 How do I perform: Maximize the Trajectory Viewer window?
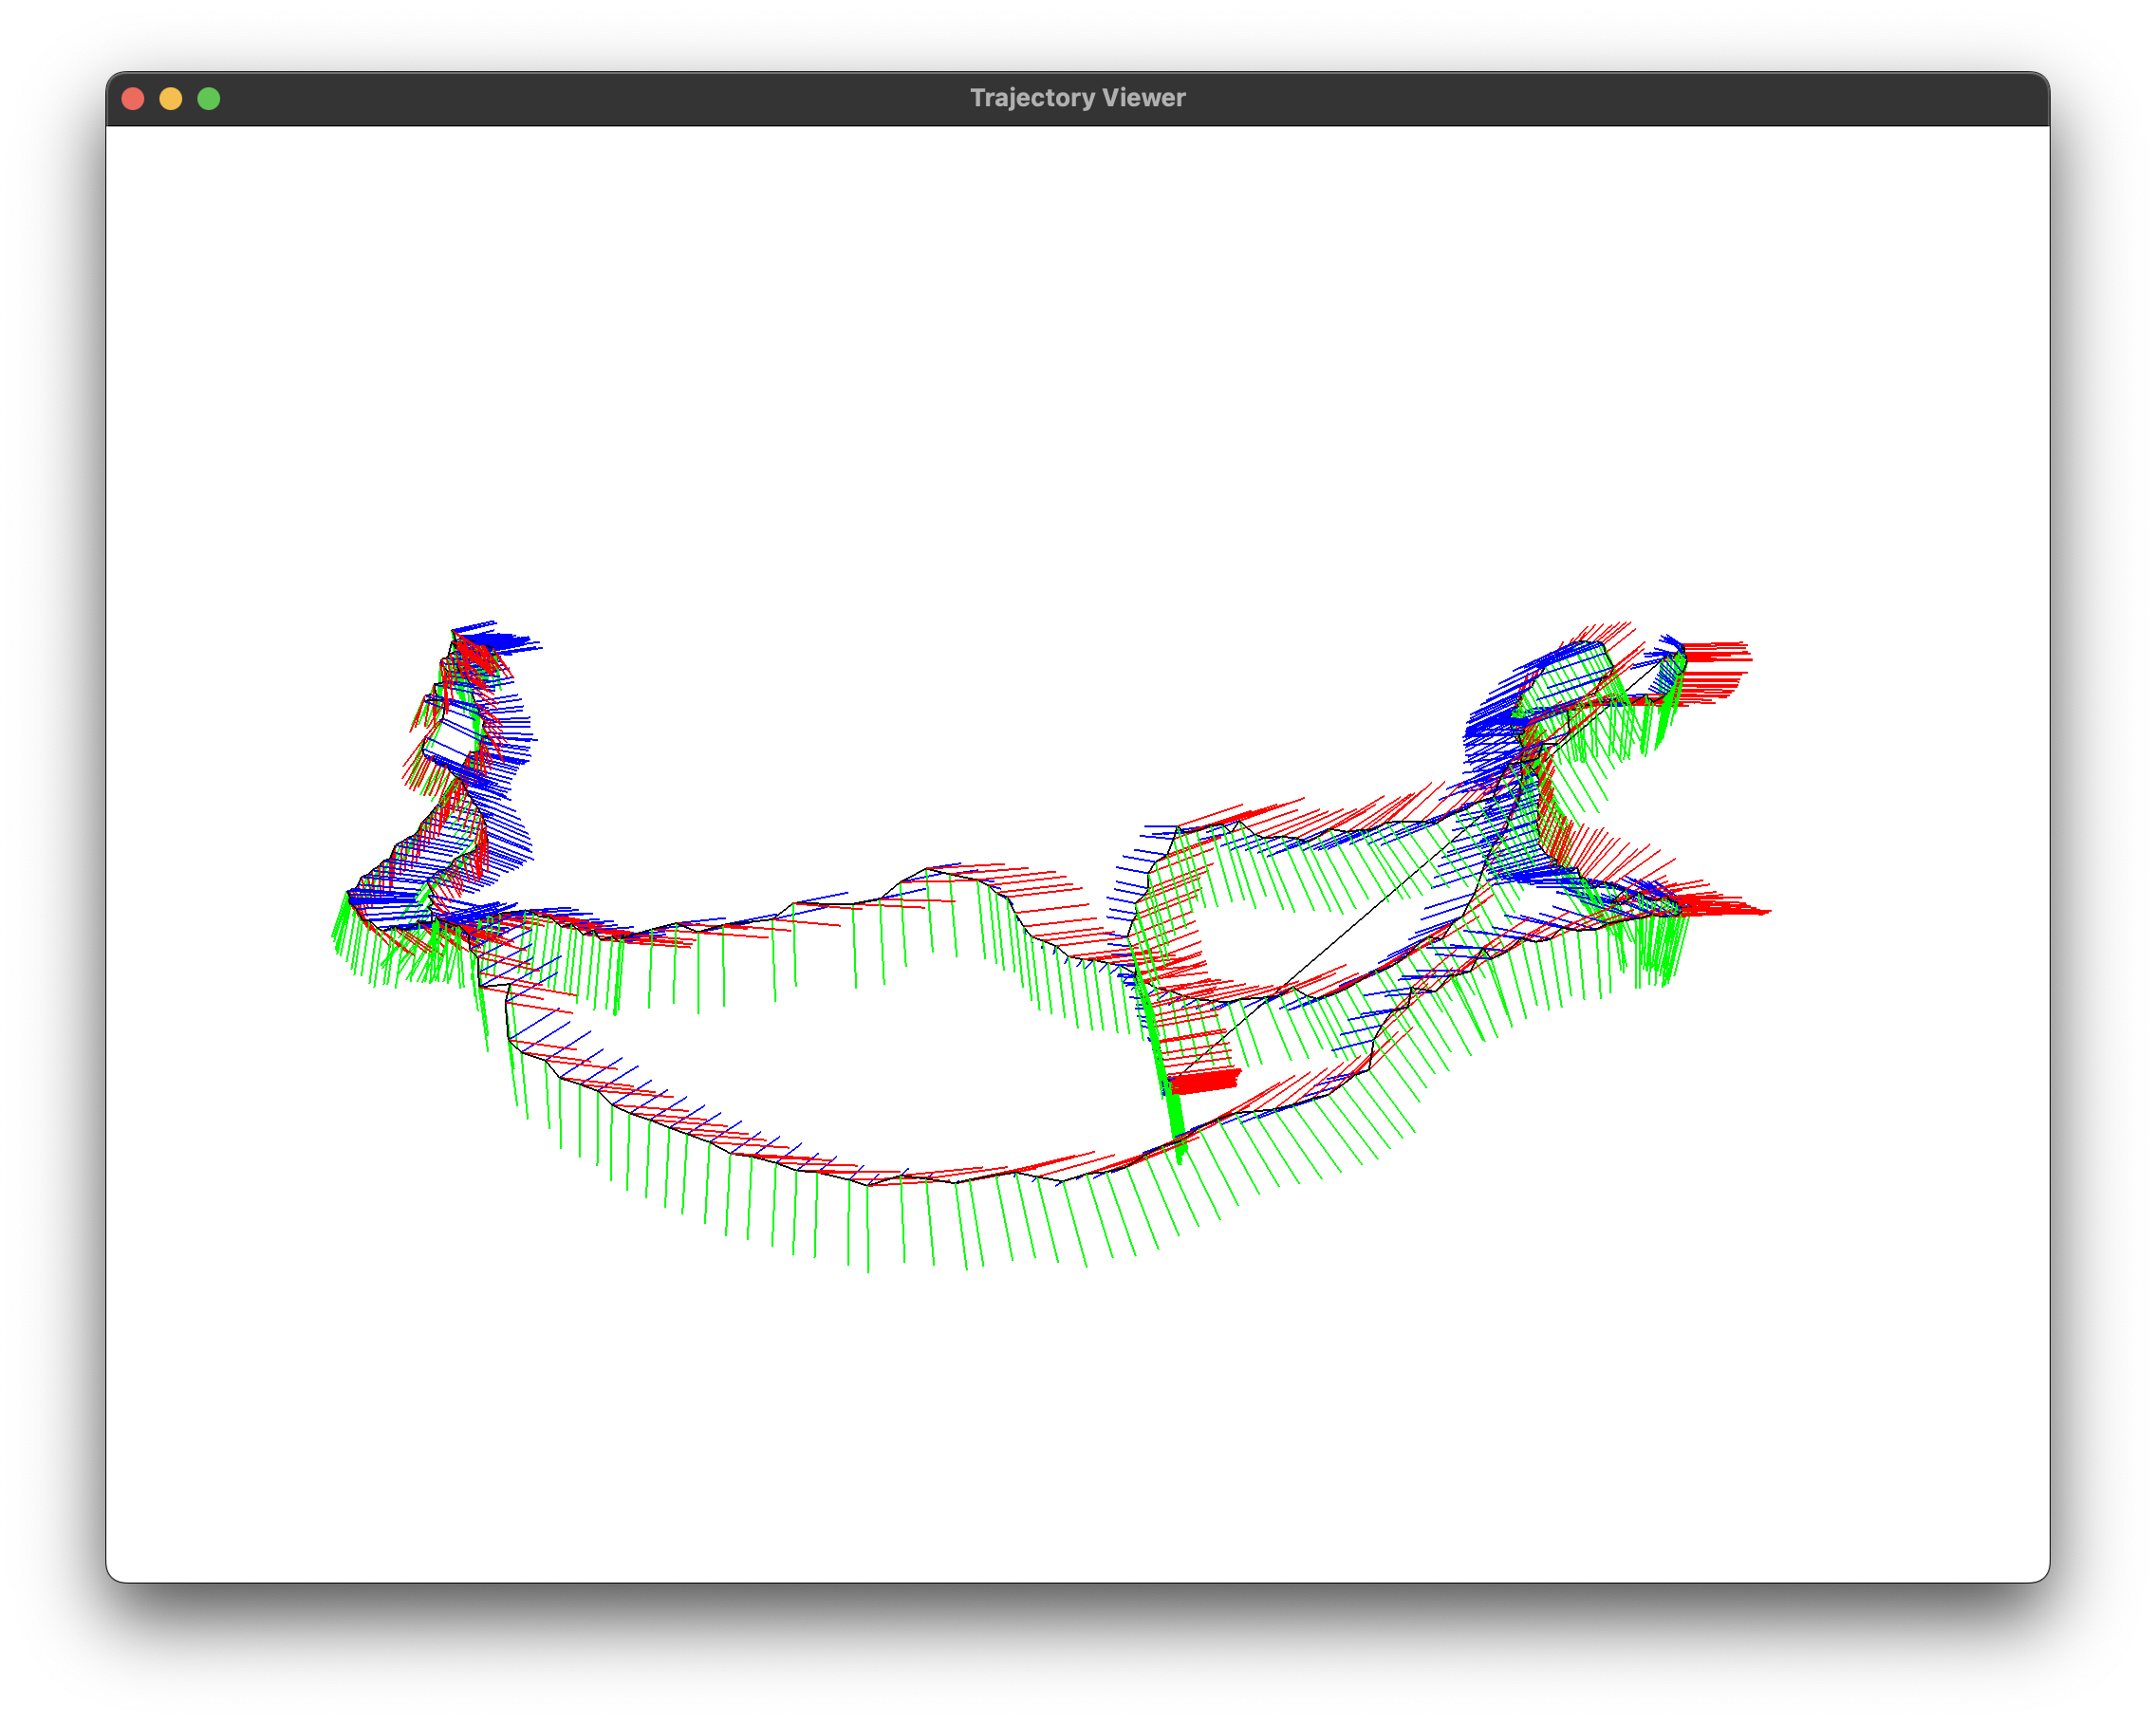[209, 98]
